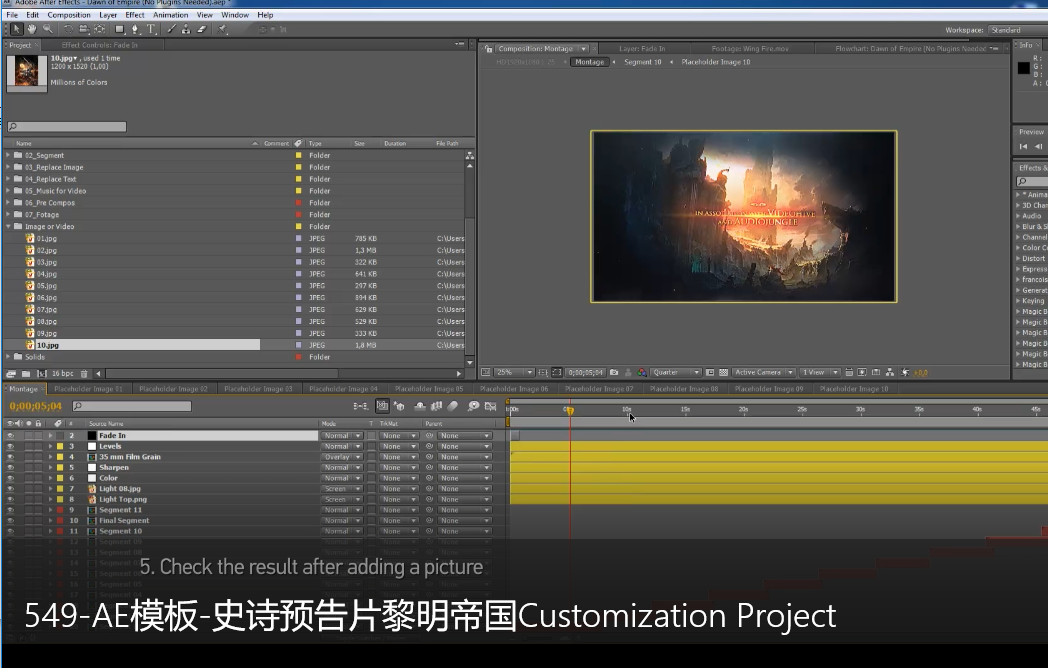
Task: Delete selected project item with trash icon
Action: coord(84,374)
